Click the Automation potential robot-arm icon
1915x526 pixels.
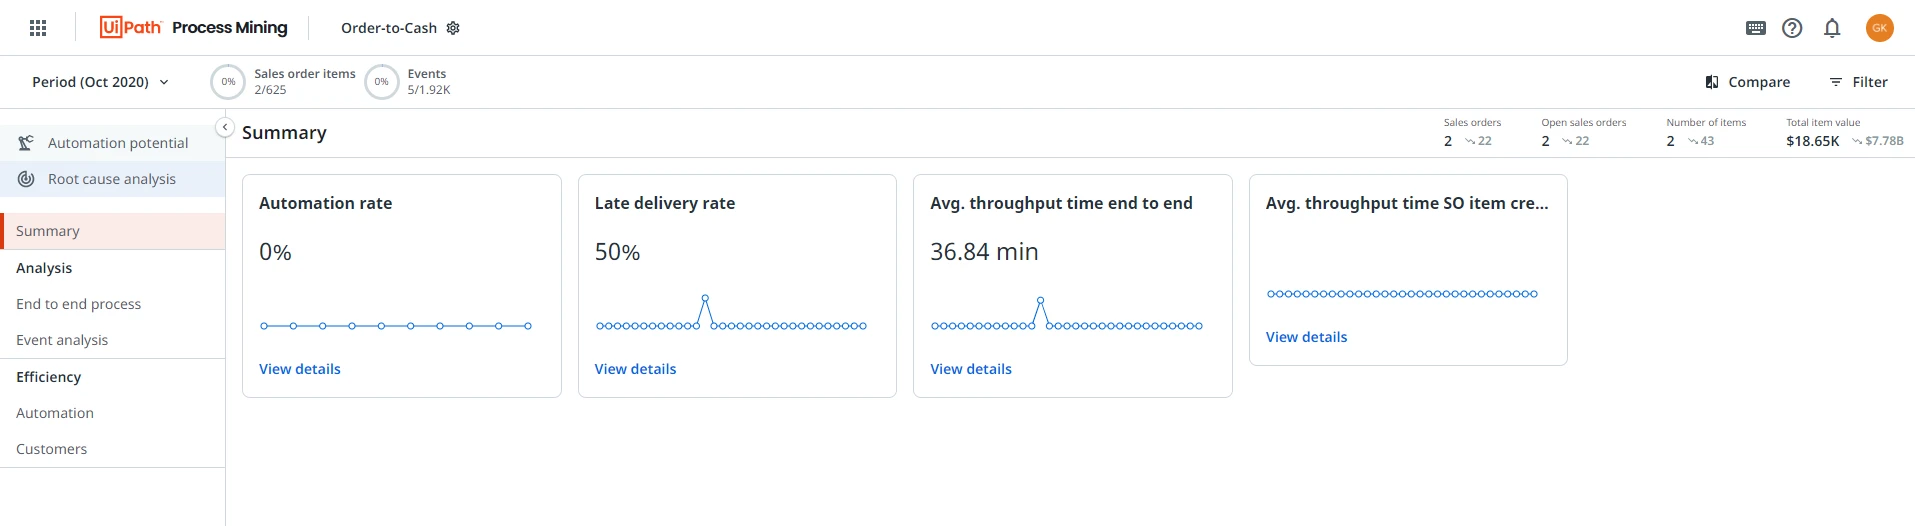(26, 143)
